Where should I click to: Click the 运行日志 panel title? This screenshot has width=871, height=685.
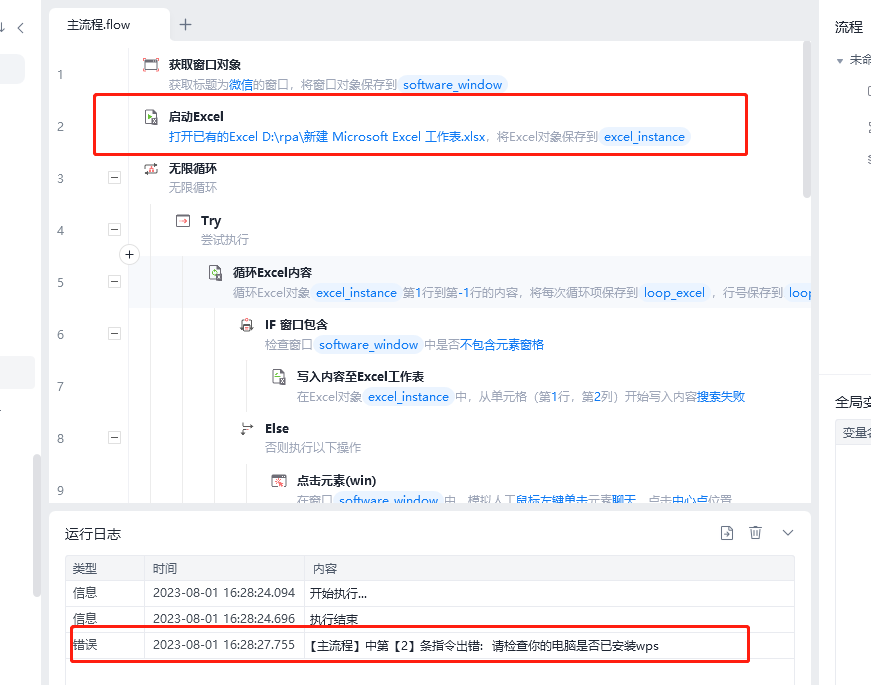(93, 534)
